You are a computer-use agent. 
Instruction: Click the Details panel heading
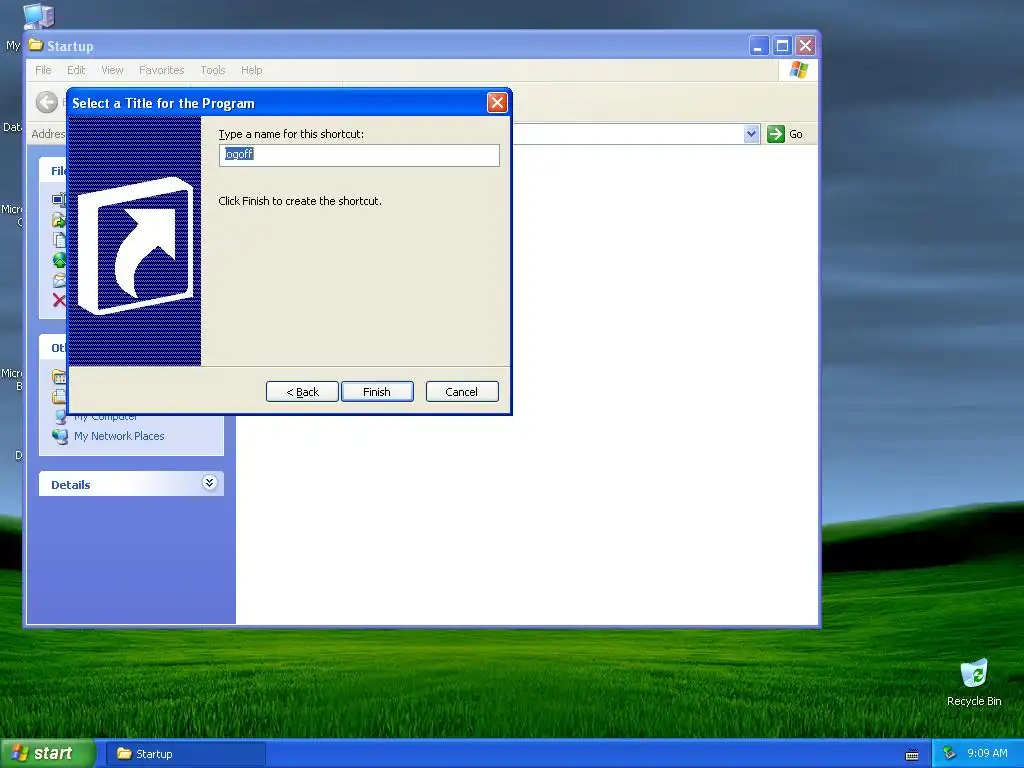click(x=71, y=485)
